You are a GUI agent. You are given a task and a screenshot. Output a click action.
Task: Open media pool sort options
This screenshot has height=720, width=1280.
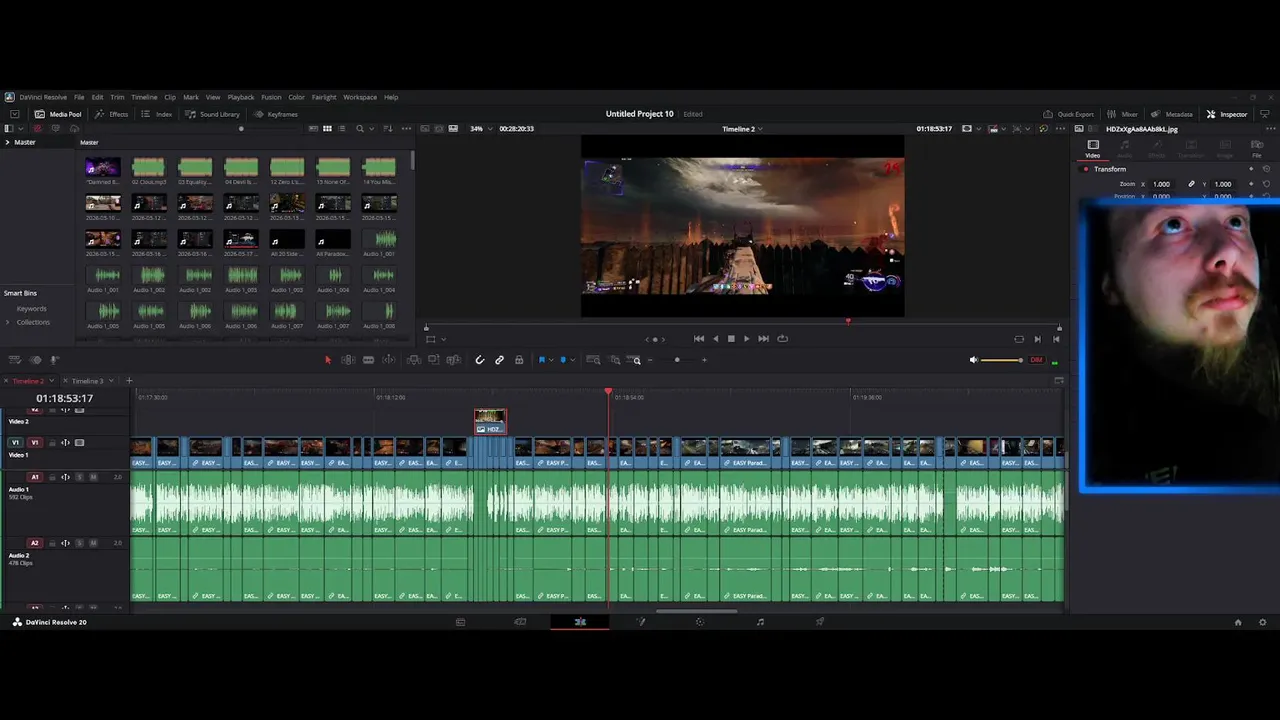(x=387, y=129)
